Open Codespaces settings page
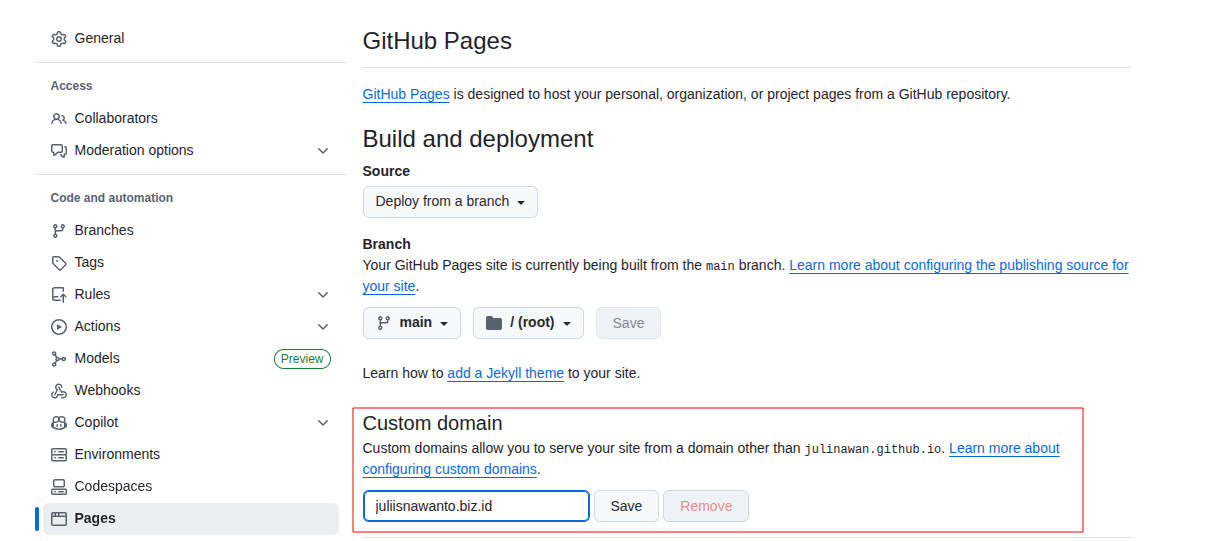The image size is (1208, 541). point(191,486)
